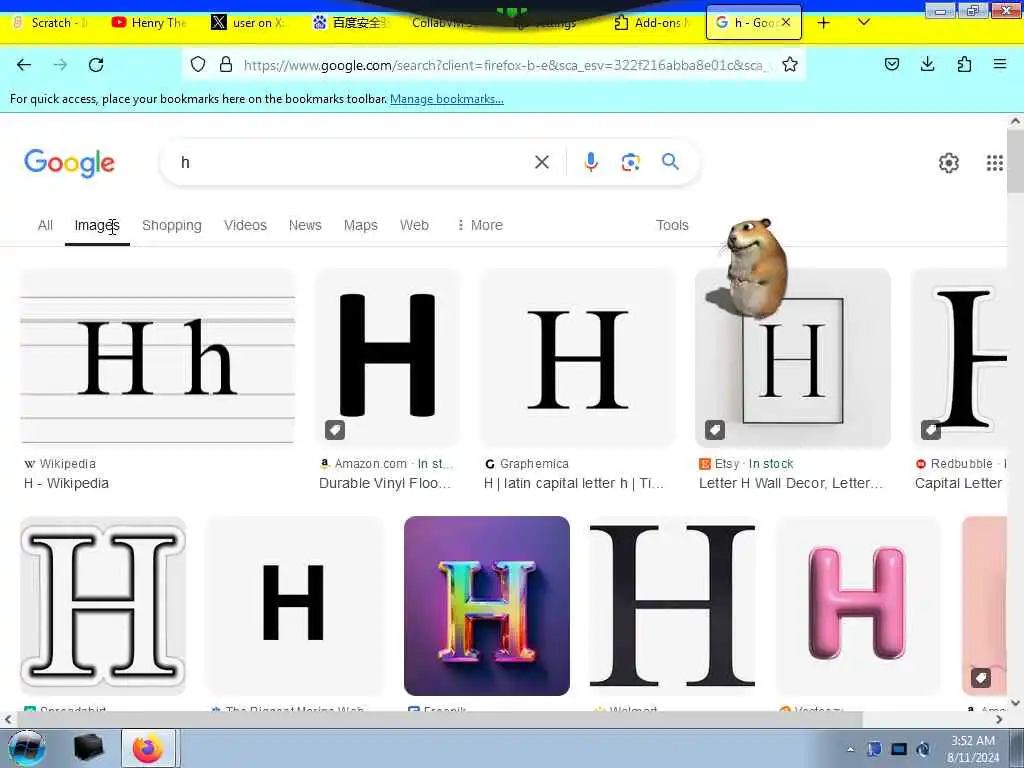Switch to the Henry YouTube tab
Screen dimensions: 1024x768
click(x=150, y=23)
